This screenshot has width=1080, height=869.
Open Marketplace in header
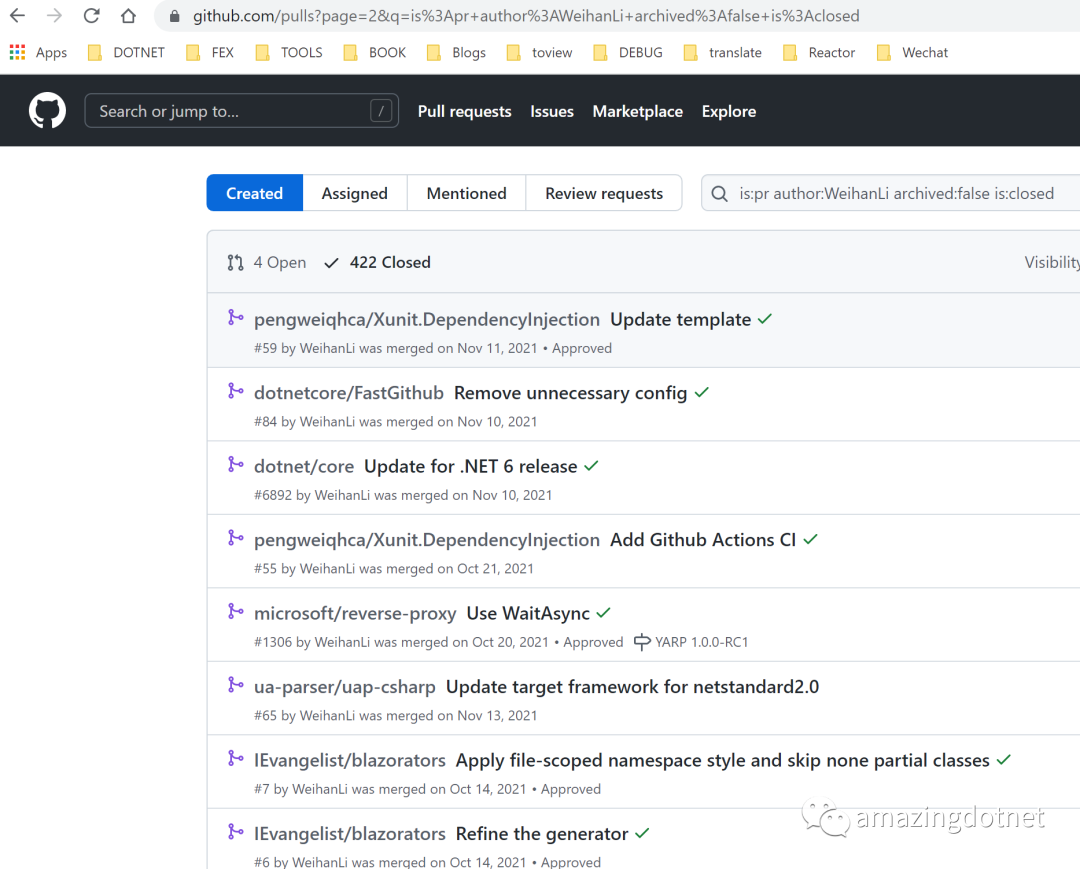point(638,112)
